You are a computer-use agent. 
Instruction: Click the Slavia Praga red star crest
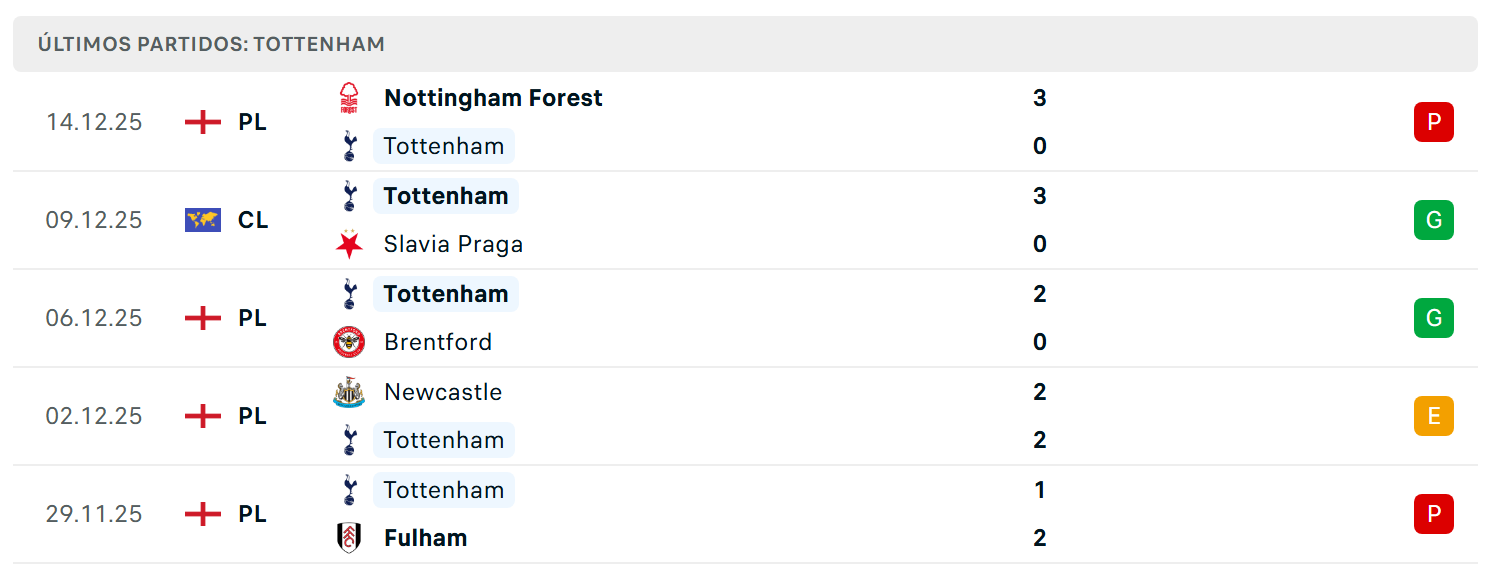[349, 244]
